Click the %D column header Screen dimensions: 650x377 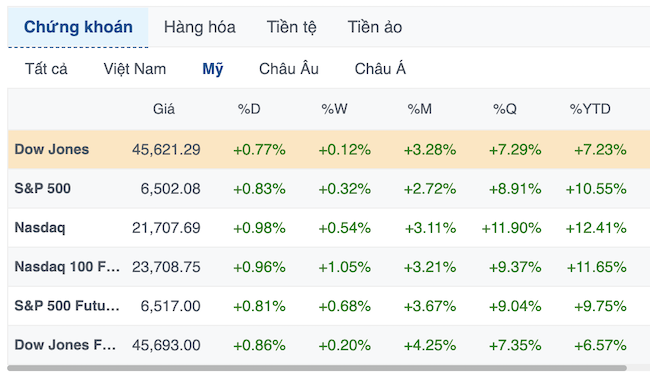[249, 109]
